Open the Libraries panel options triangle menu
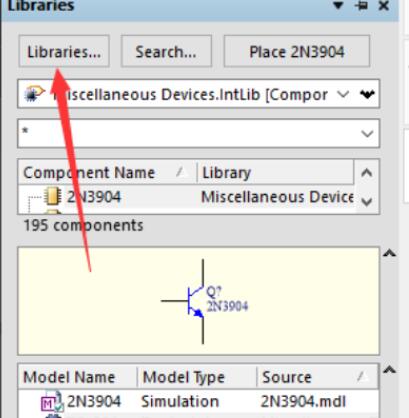 (338, 5)
